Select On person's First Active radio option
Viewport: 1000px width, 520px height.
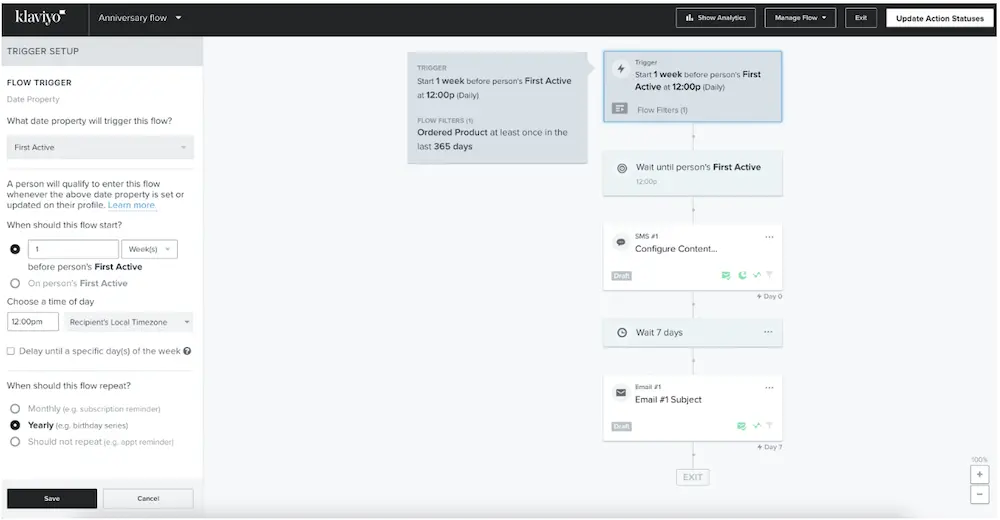15,283
